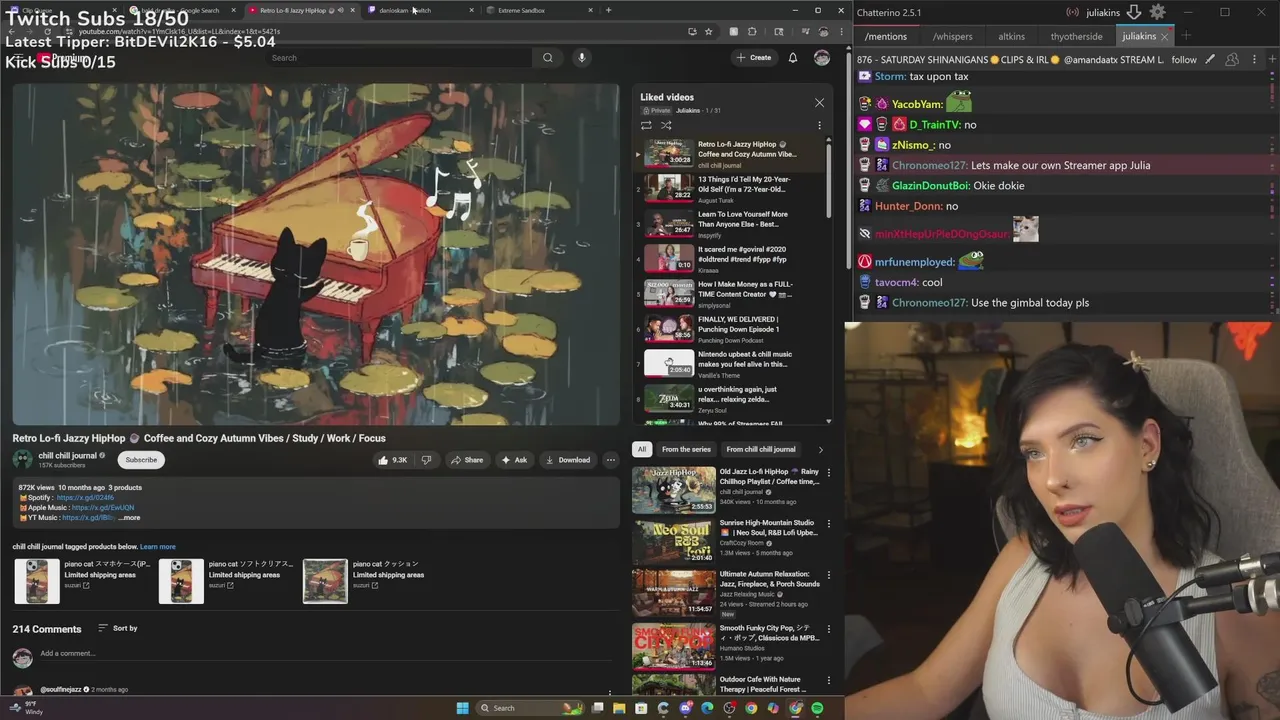The height and width of the screenshot is (720, 1280).
Task: Play Learn To Love Yourself More playlist video
Action: tap(730, 223)
